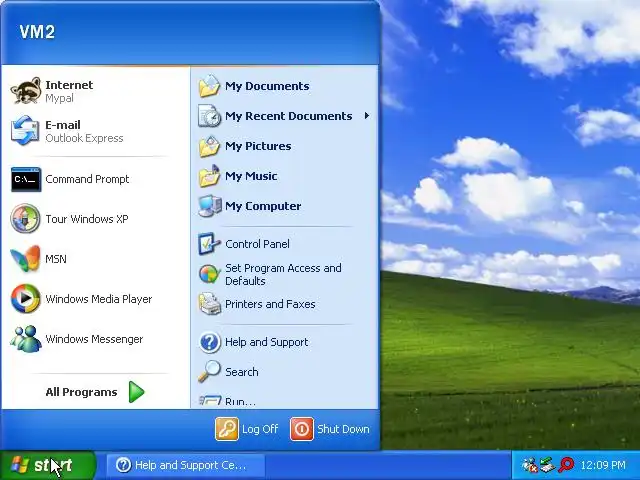Screen dimensions: 640x480
Task: Open the My Music folder icon
Action: (209, 176)
